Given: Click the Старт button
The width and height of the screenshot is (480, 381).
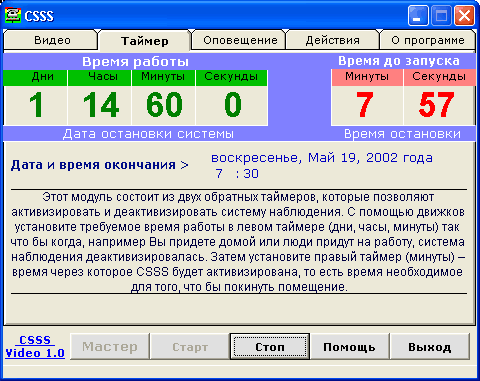Looking at the screenshot, I should [190, 347].
